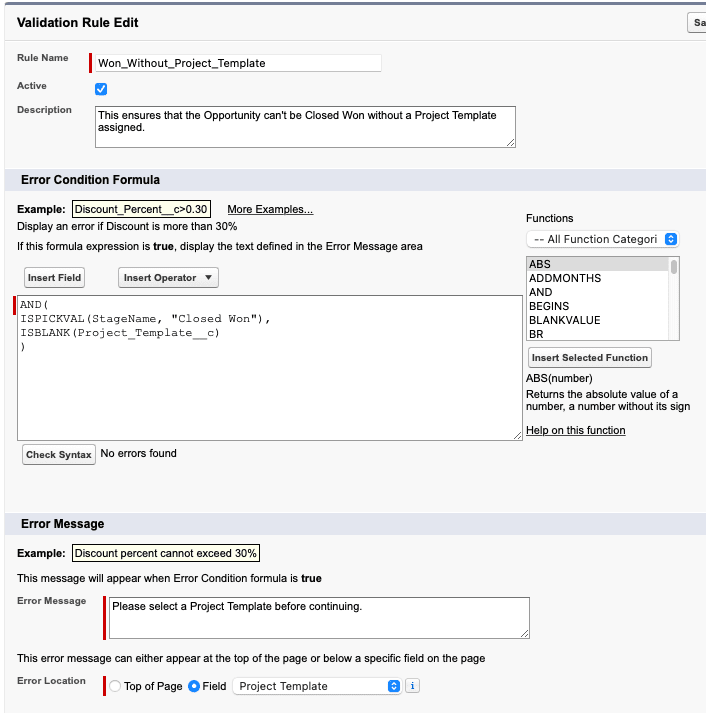The image size is (706, 713).
Task: Select the Top of Page radio button
Action: (115, 686)
